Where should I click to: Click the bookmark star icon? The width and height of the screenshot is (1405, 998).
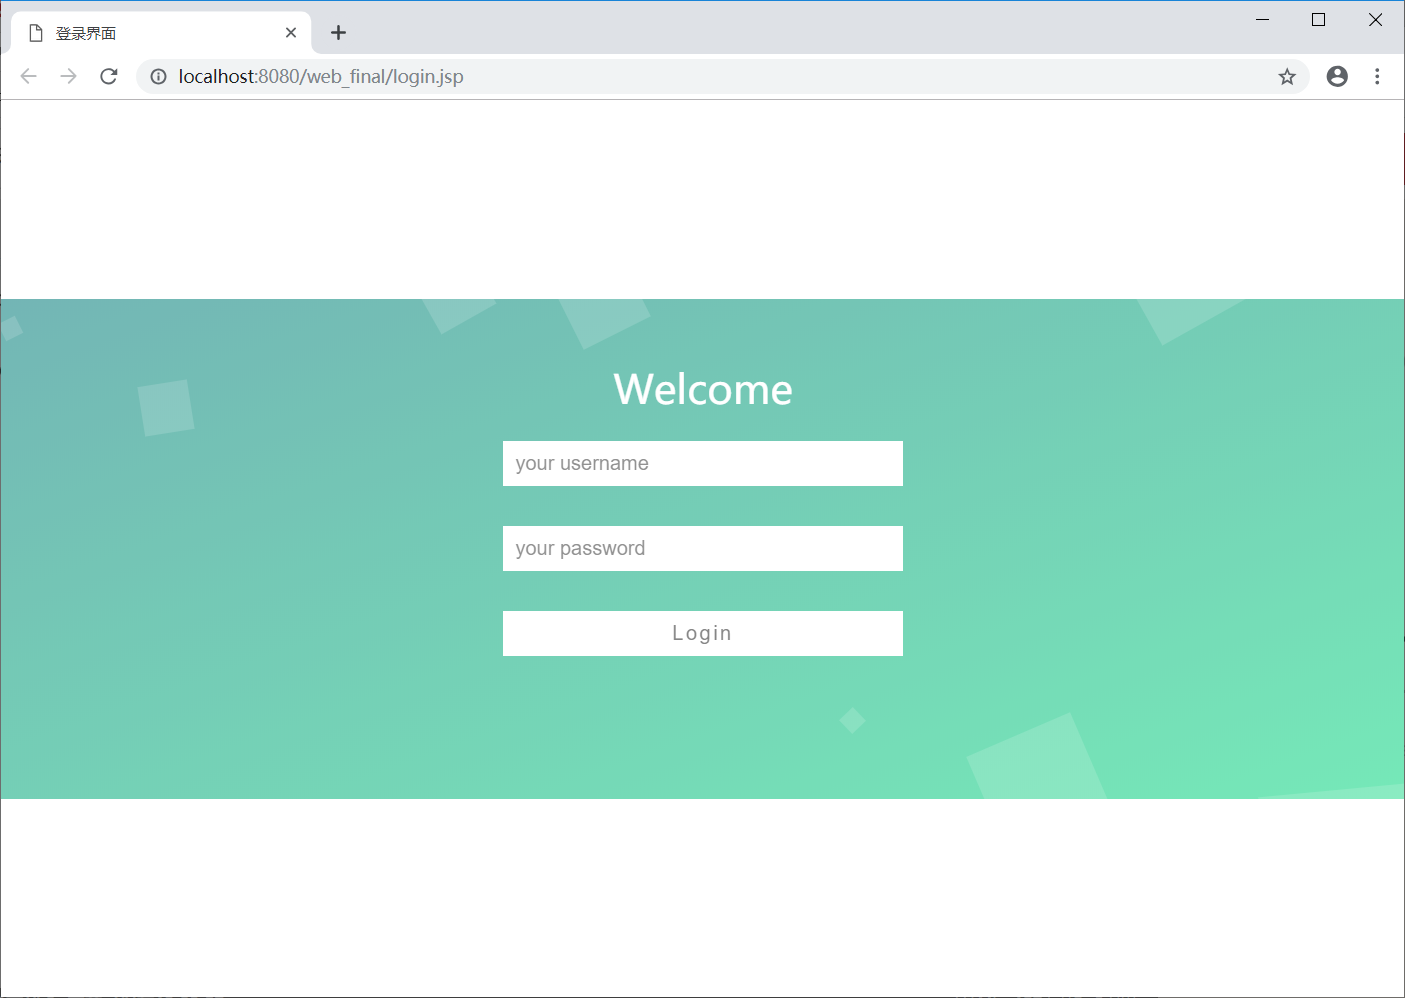tap(1287, 76)
